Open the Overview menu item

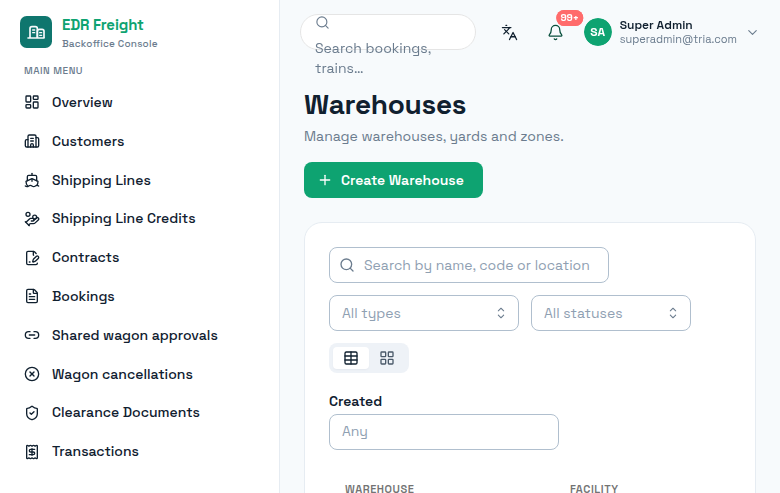(82, 102)
